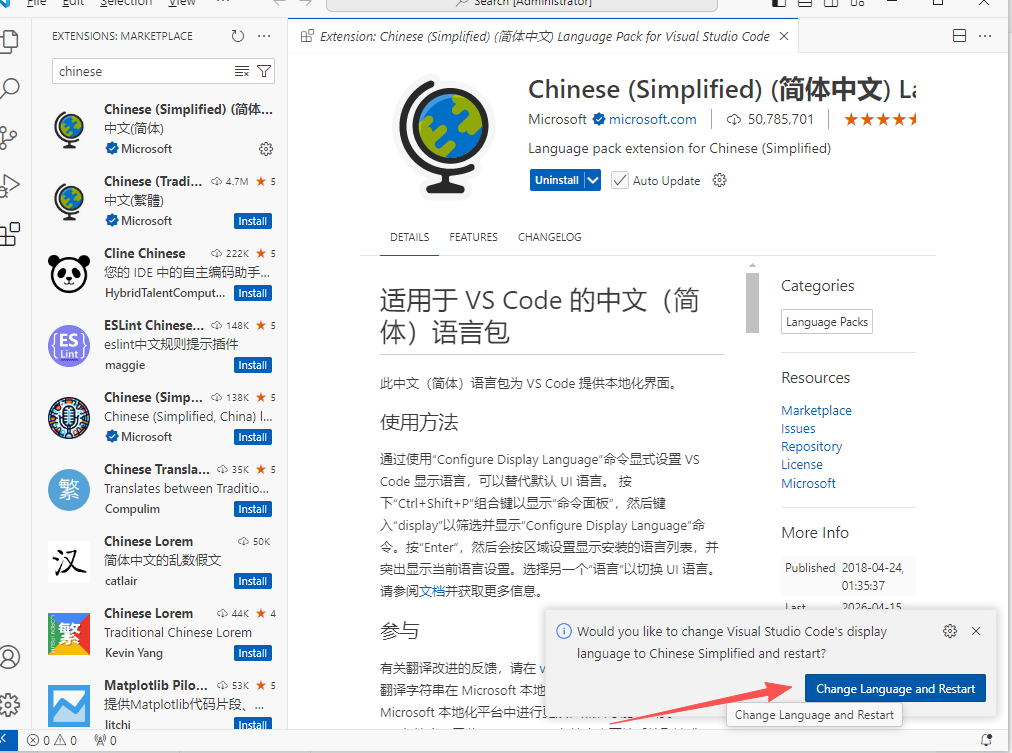Switch to the DETAILS tab
The height and width of the screenshot is (753, 1012).
[409, 237]
